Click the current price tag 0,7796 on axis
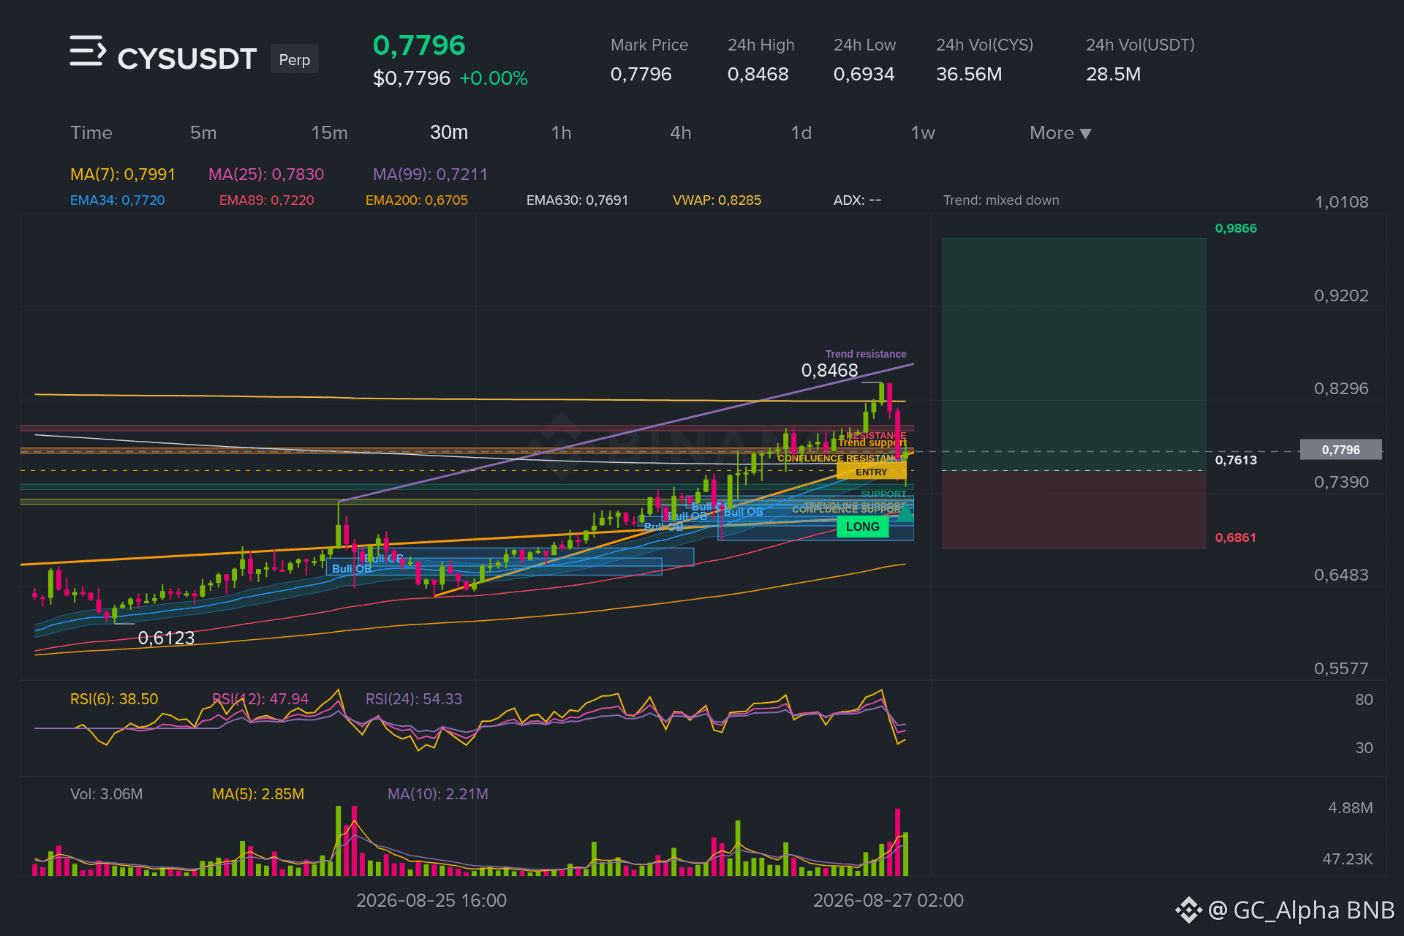This screenshot has width=1404, height=936. point(1340,450)
